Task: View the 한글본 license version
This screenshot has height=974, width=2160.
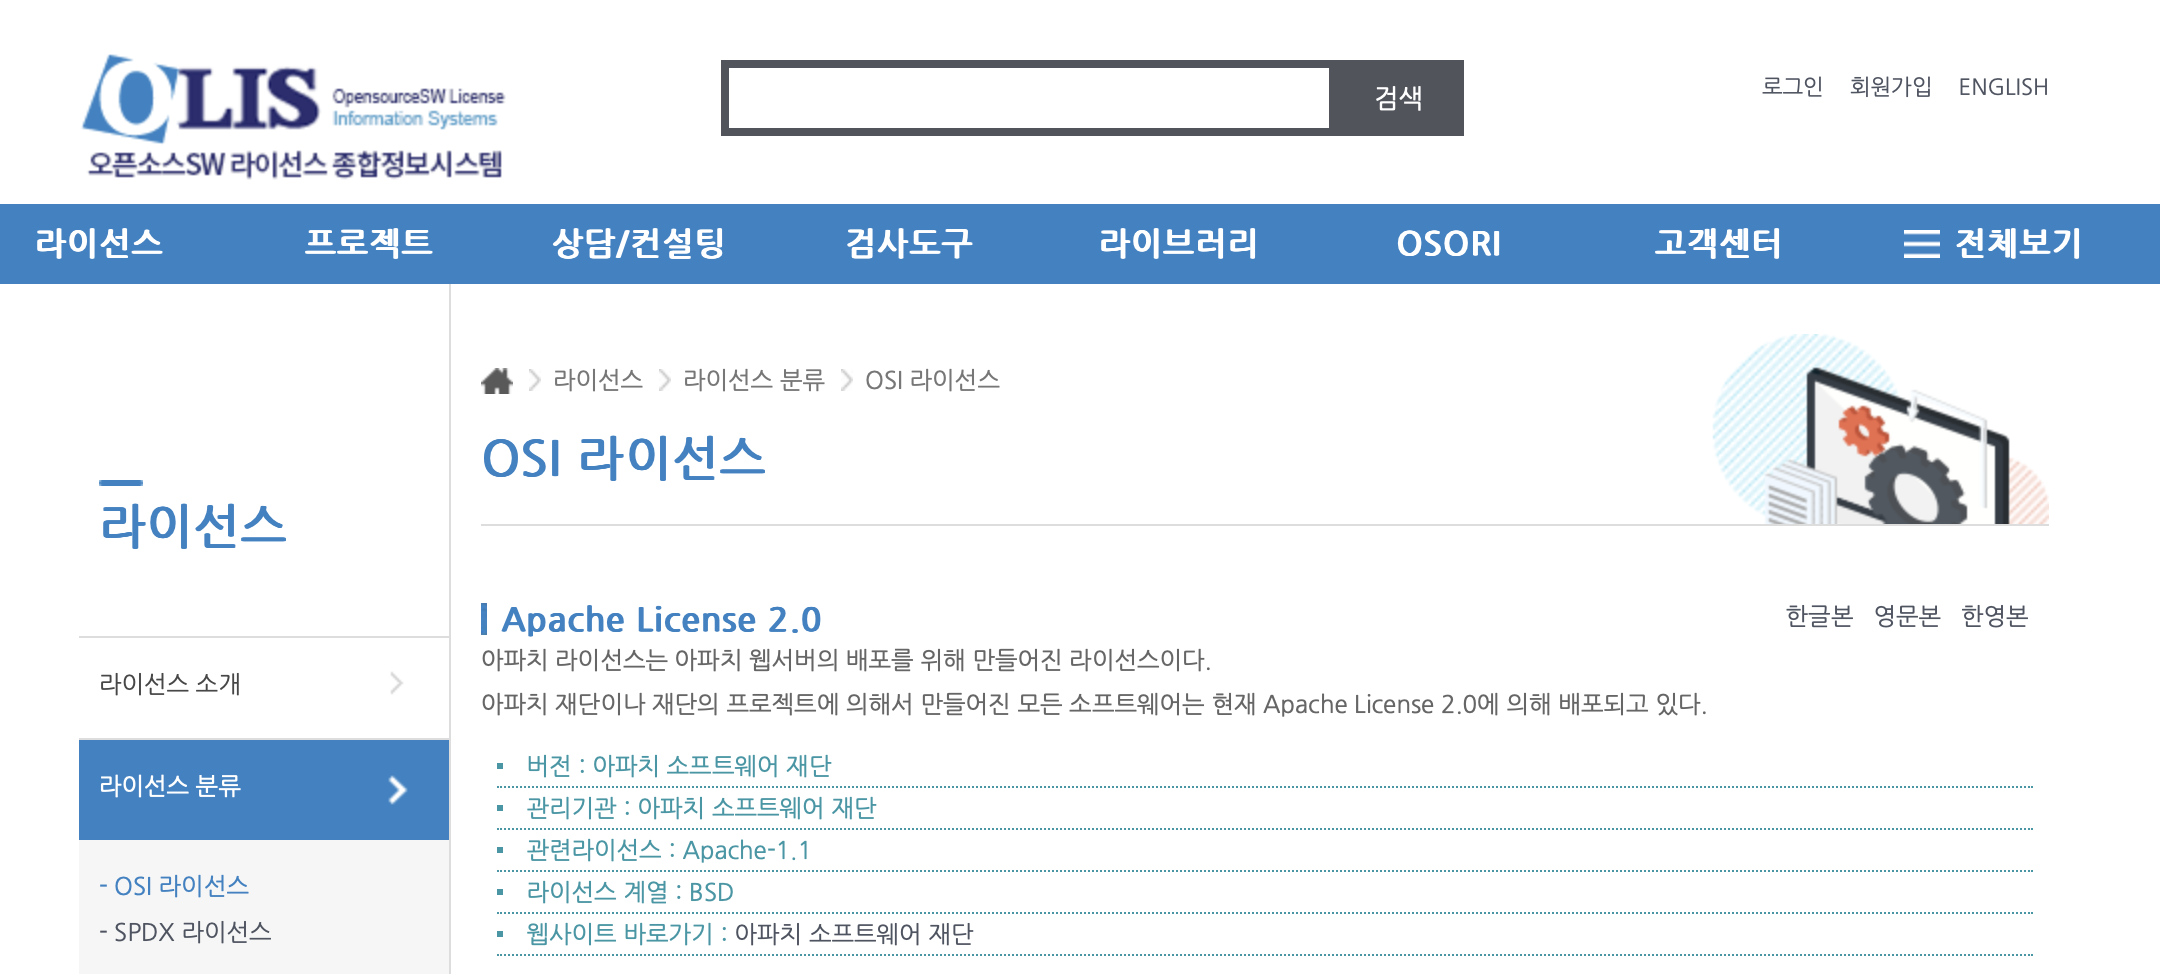Action: coord(1819,616)
